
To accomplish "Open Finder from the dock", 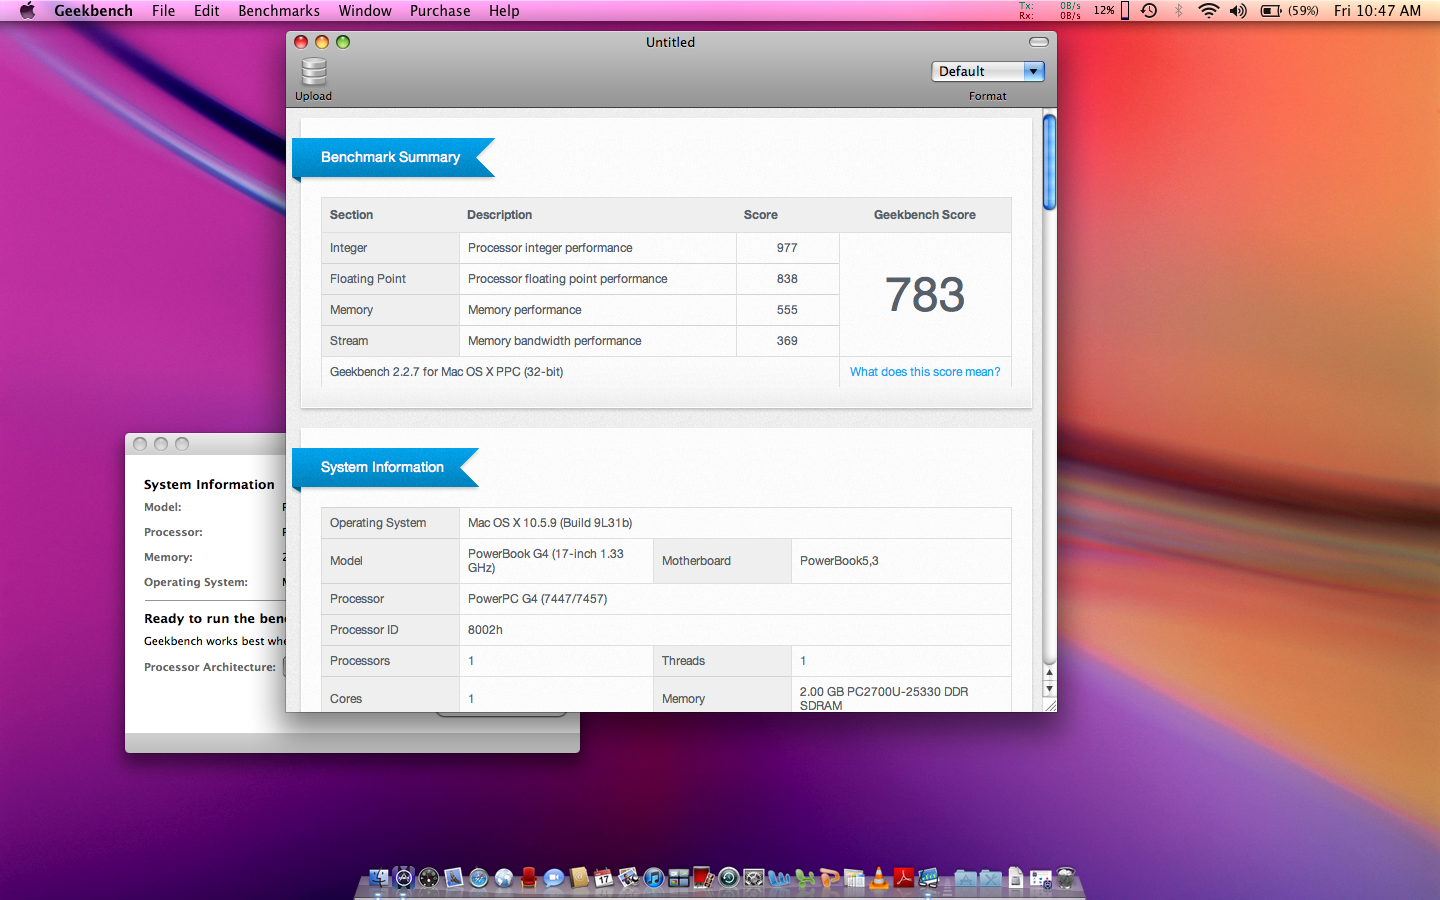I will [379, 878].
